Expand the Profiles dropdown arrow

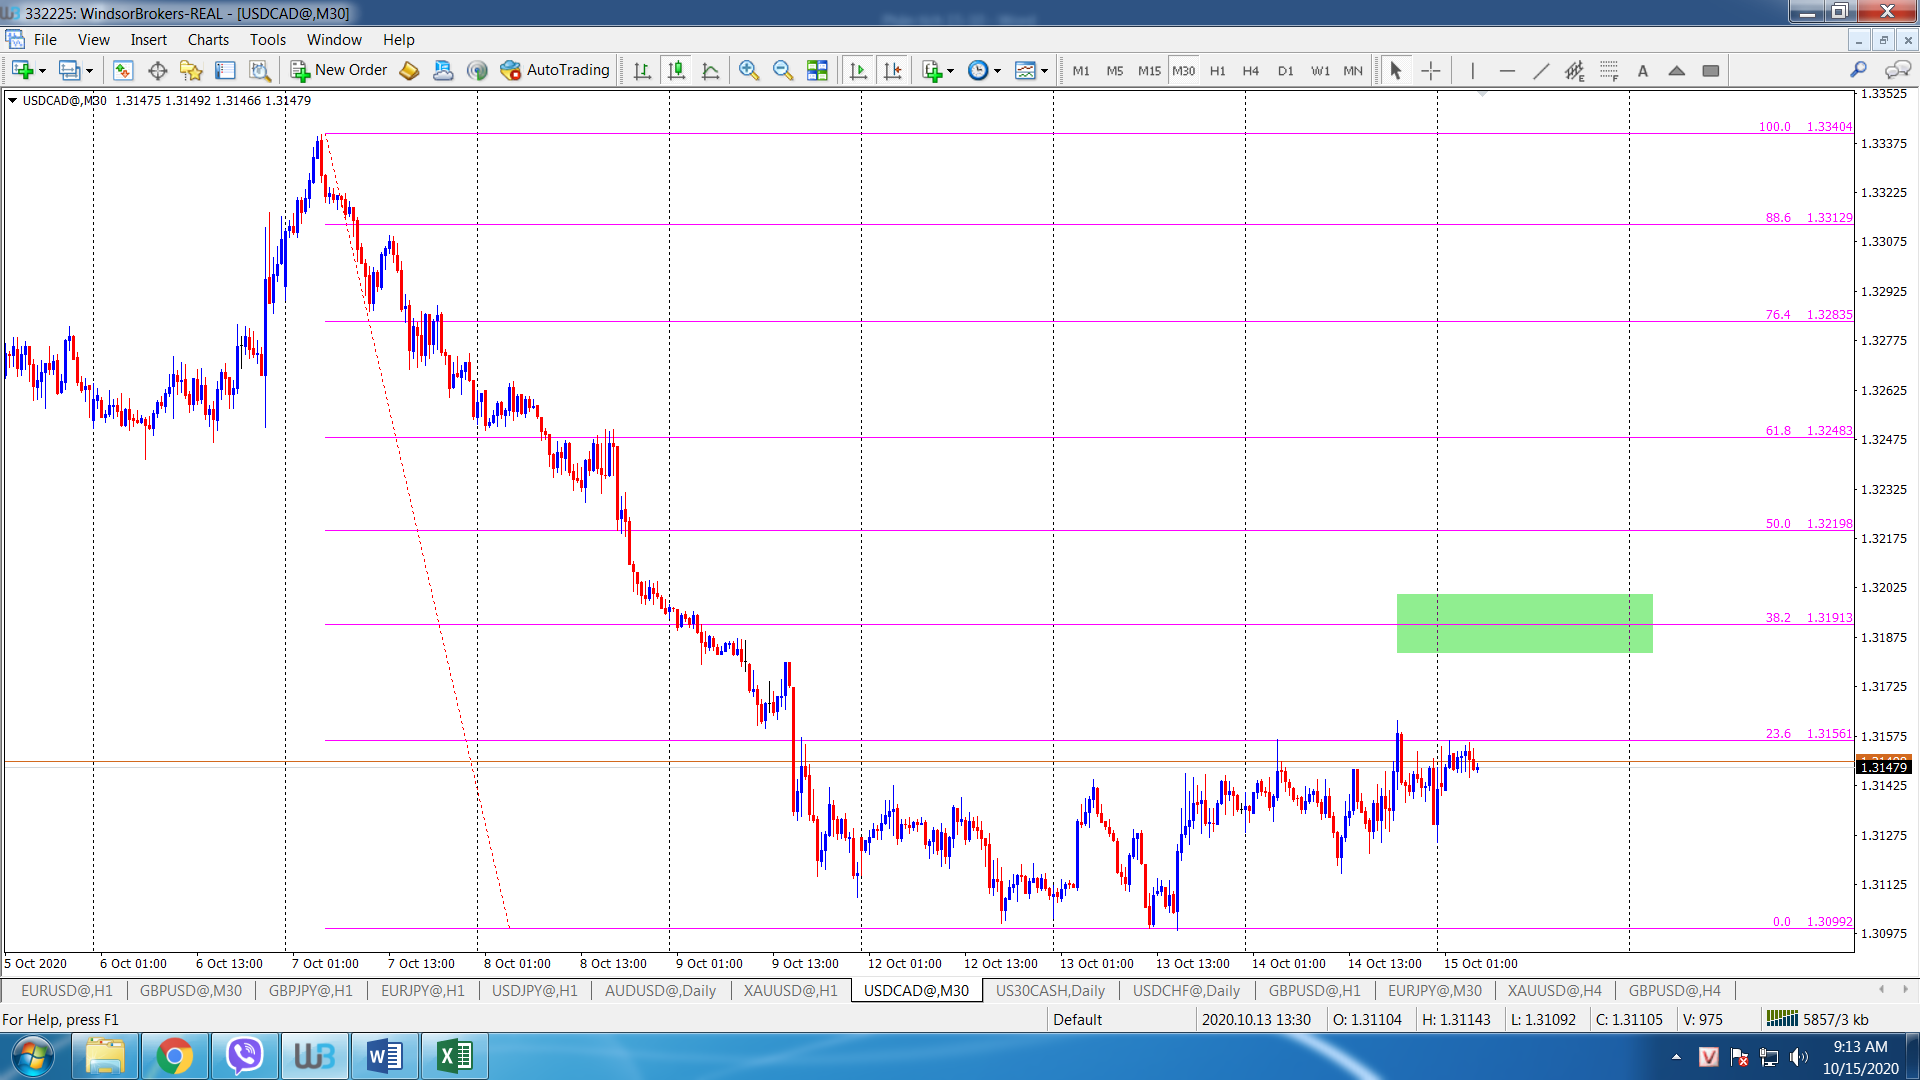click(89, 71)
